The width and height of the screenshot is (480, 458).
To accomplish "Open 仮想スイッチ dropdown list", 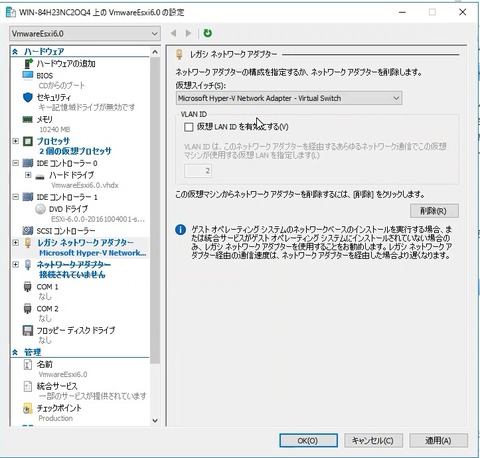I will pos(289,98).
